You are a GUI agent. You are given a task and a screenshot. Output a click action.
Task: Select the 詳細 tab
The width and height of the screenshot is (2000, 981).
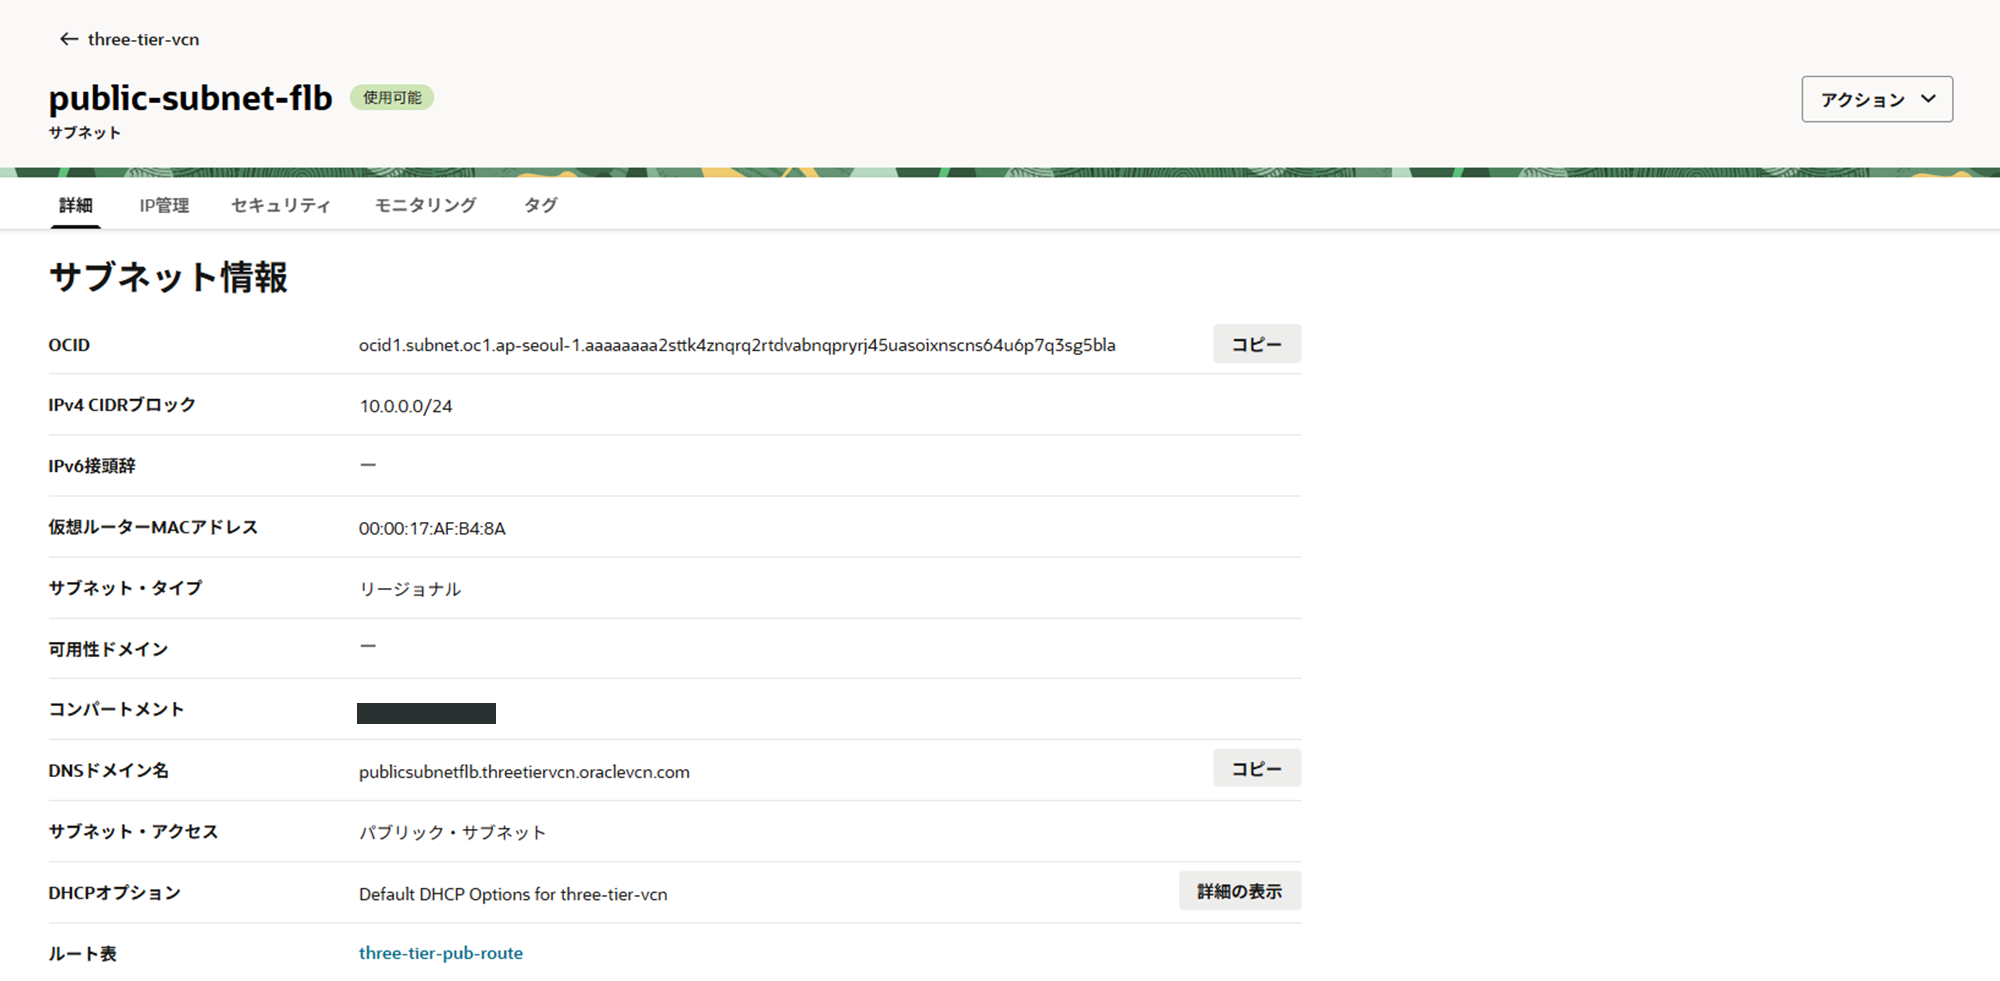(x=76, y=205)
